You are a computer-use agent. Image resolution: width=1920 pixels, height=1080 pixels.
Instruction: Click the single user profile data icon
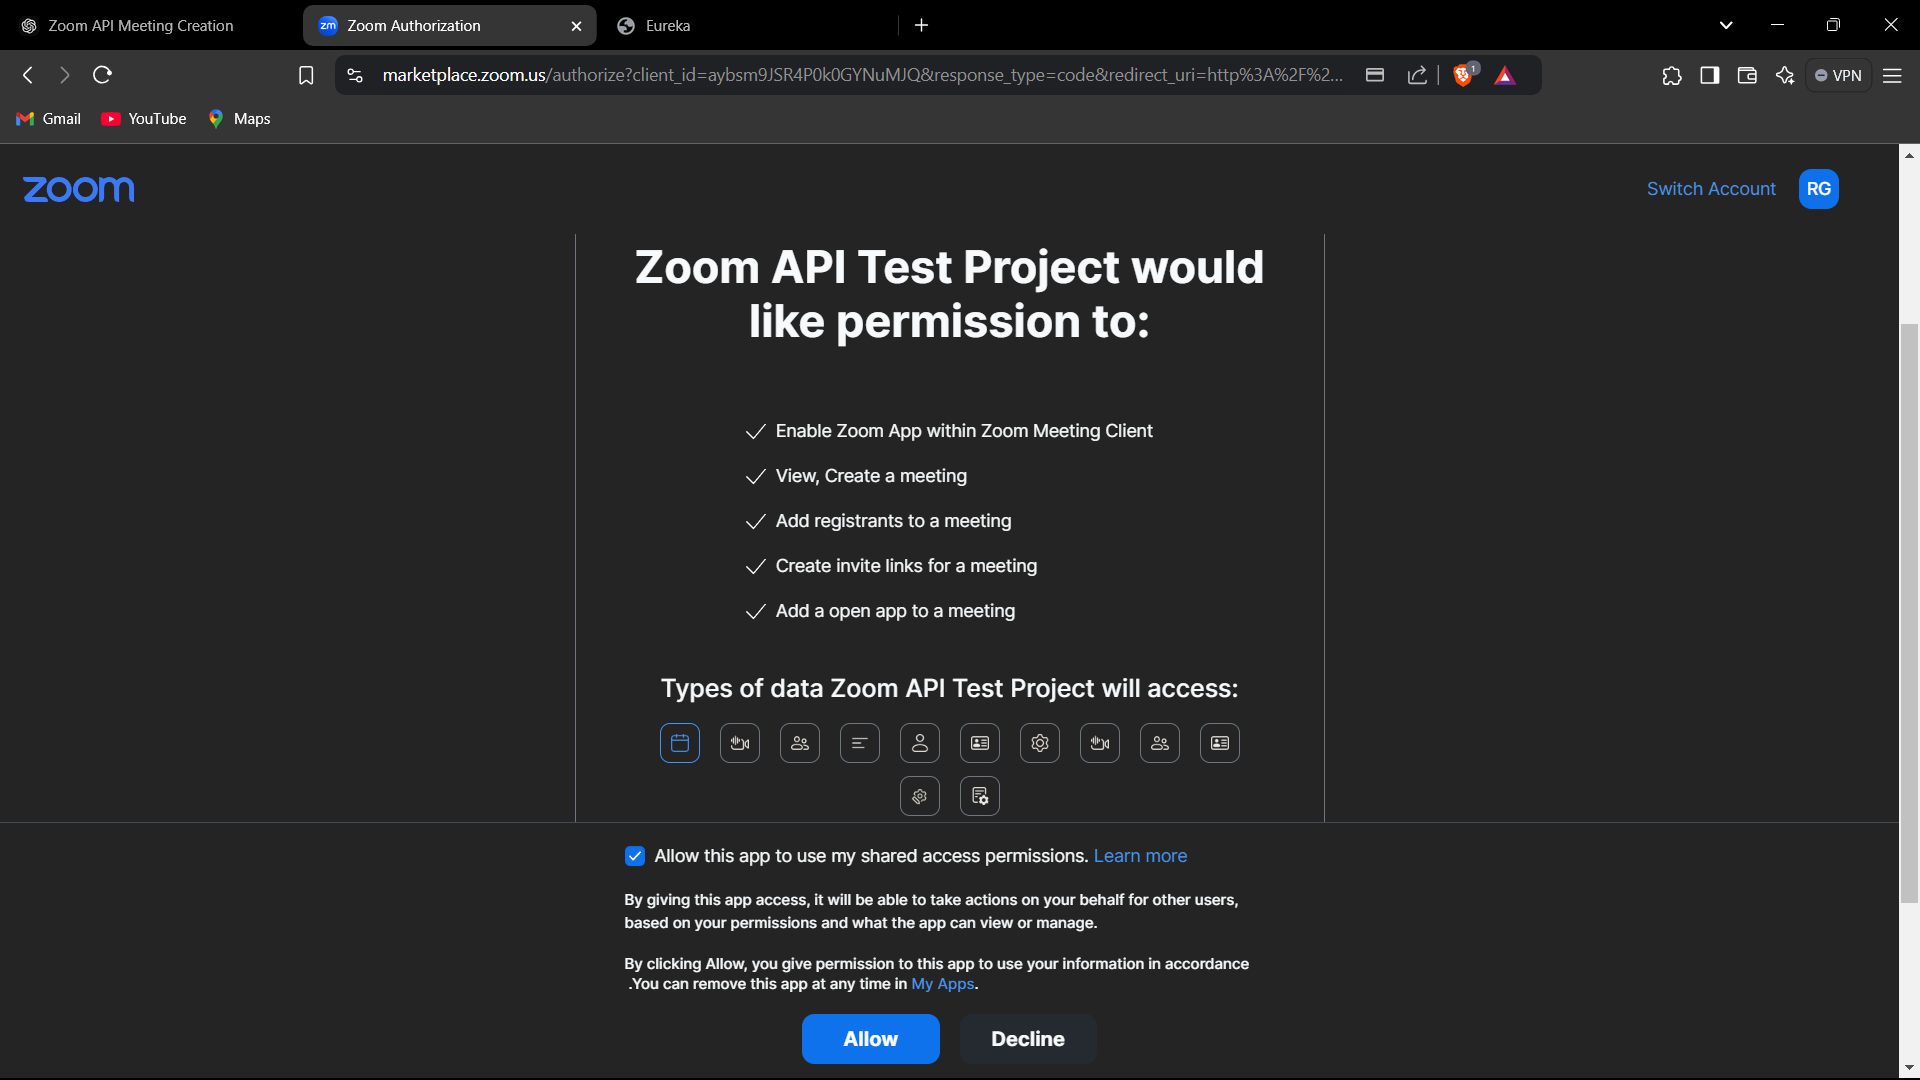click(920, 743)
